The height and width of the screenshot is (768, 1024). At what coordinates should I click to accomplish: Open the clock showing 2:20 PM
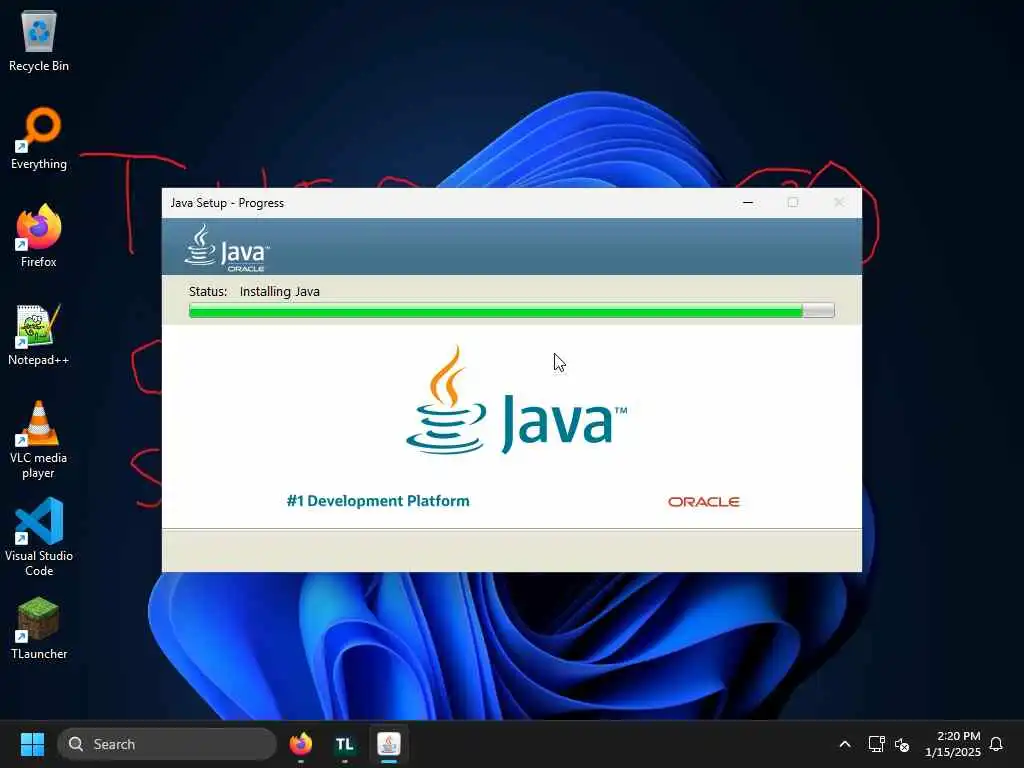click(x=953, y=744)
